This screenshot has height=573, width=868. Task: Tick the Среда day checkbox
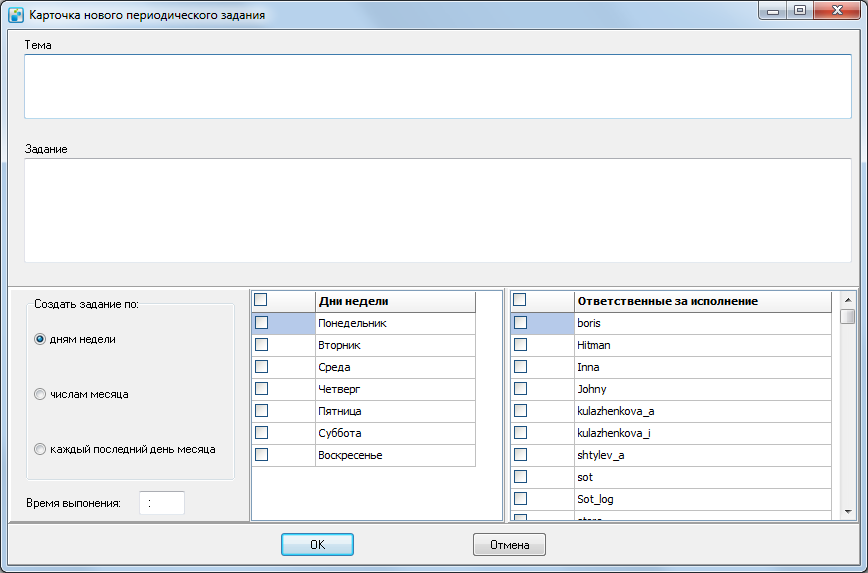point(261,366)
